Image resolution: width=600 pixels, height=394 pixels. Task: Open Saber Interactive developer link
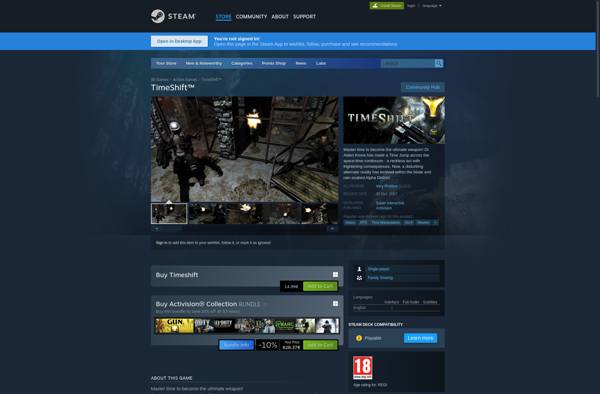[390, 203]
